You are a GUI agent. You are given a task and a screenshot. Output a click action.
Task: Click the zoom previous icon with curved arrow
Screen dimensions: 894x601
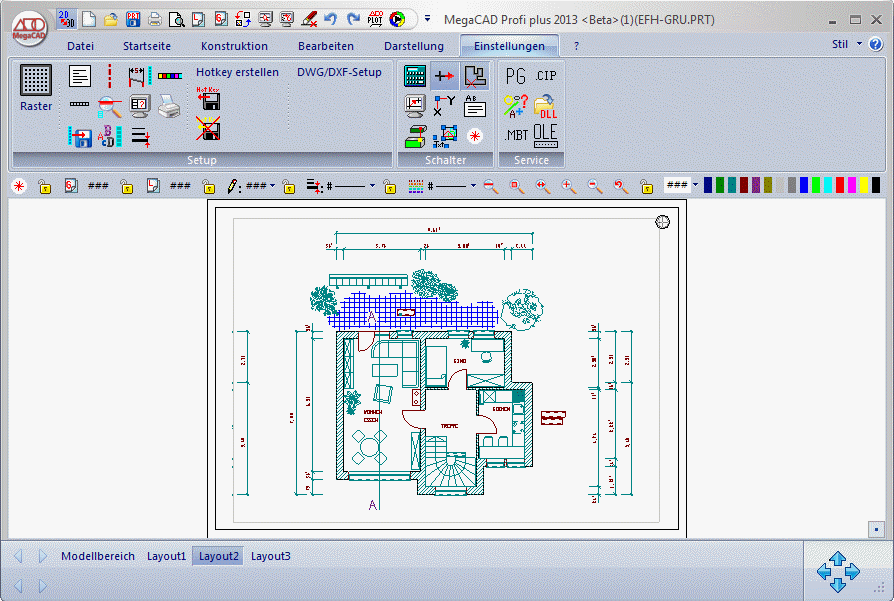[620, 186]
